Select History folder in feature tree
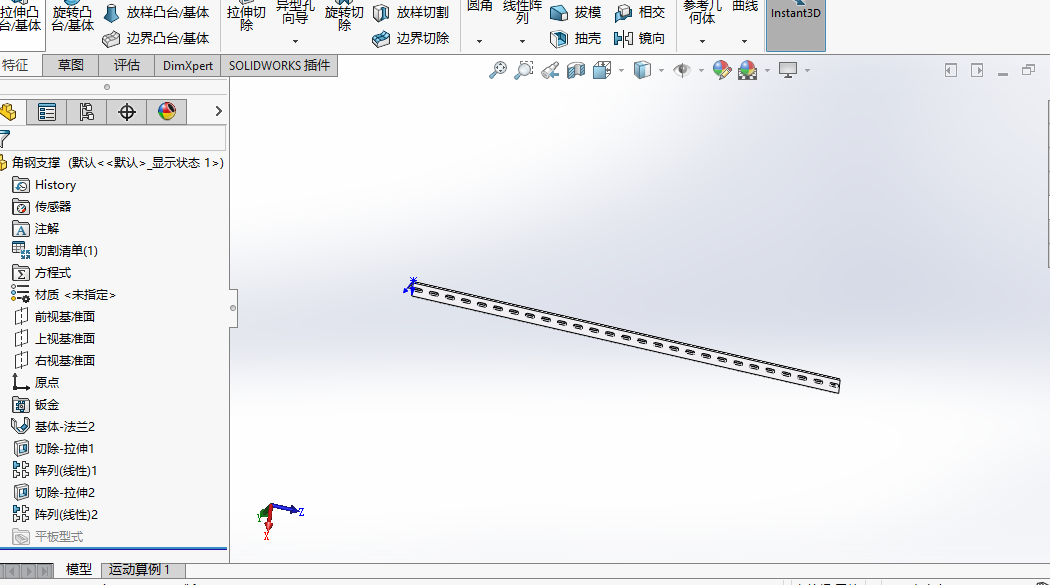This screenshot has width=1050, height=585. [44, 185]
